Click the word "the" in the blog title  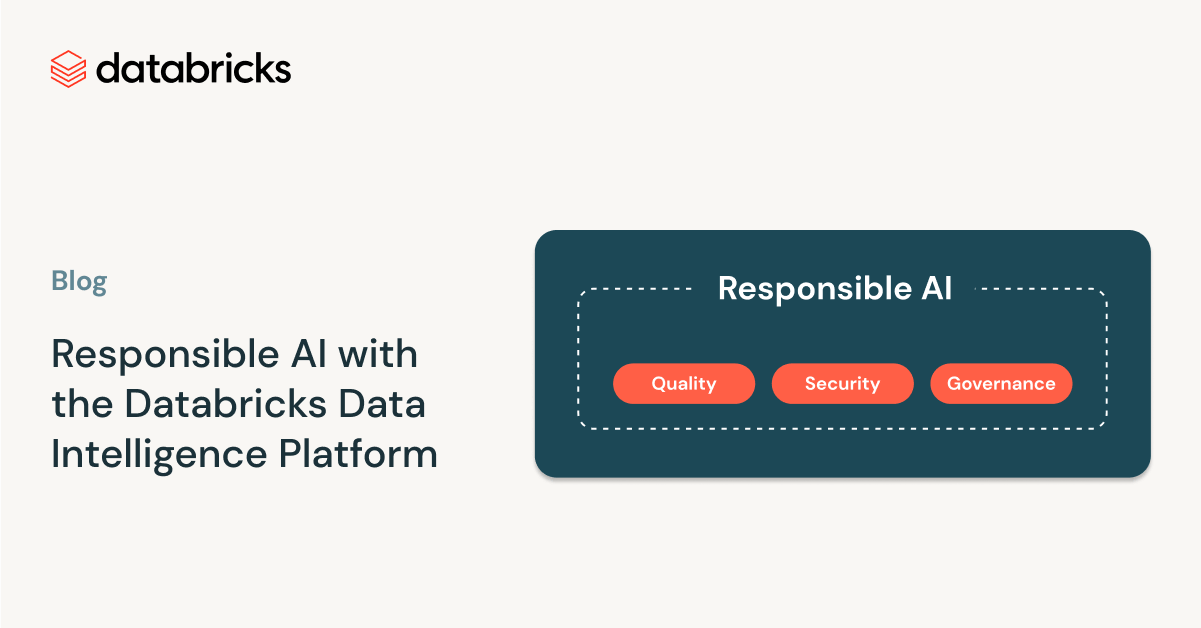(x=81, y=405)
